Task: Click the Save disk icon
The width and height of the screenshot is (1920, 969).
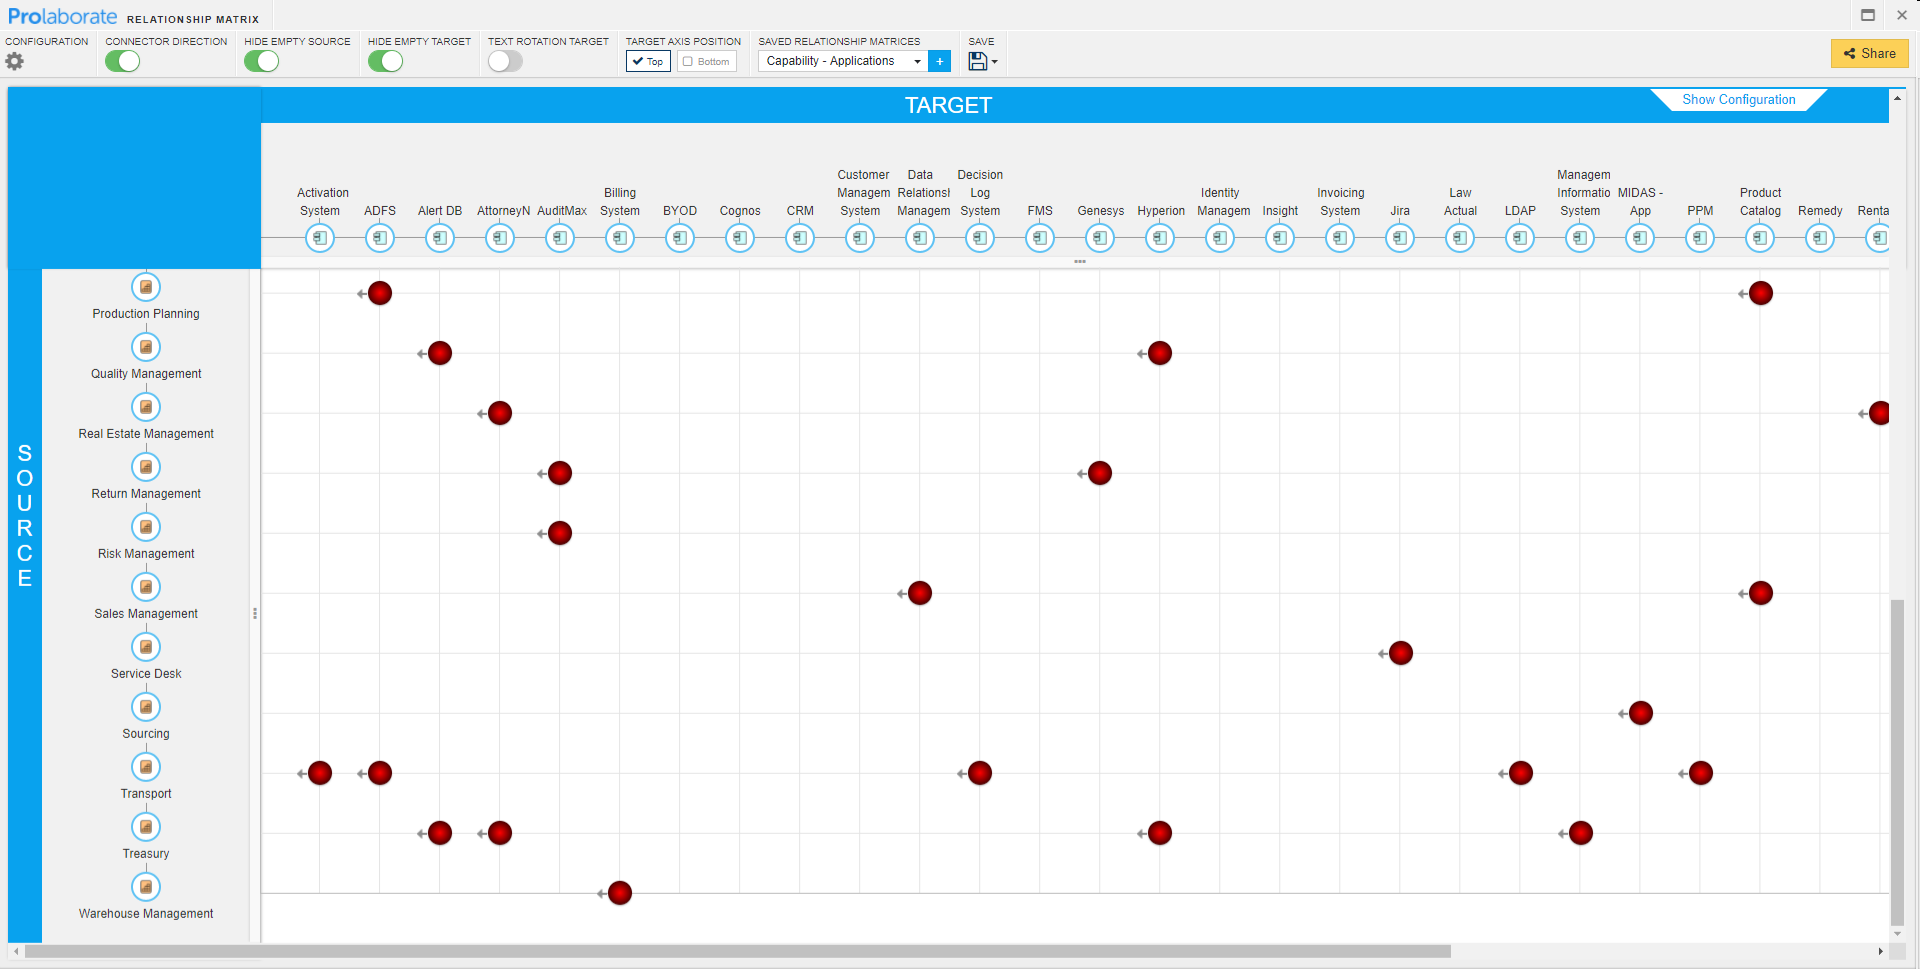Action: point(977,61)
